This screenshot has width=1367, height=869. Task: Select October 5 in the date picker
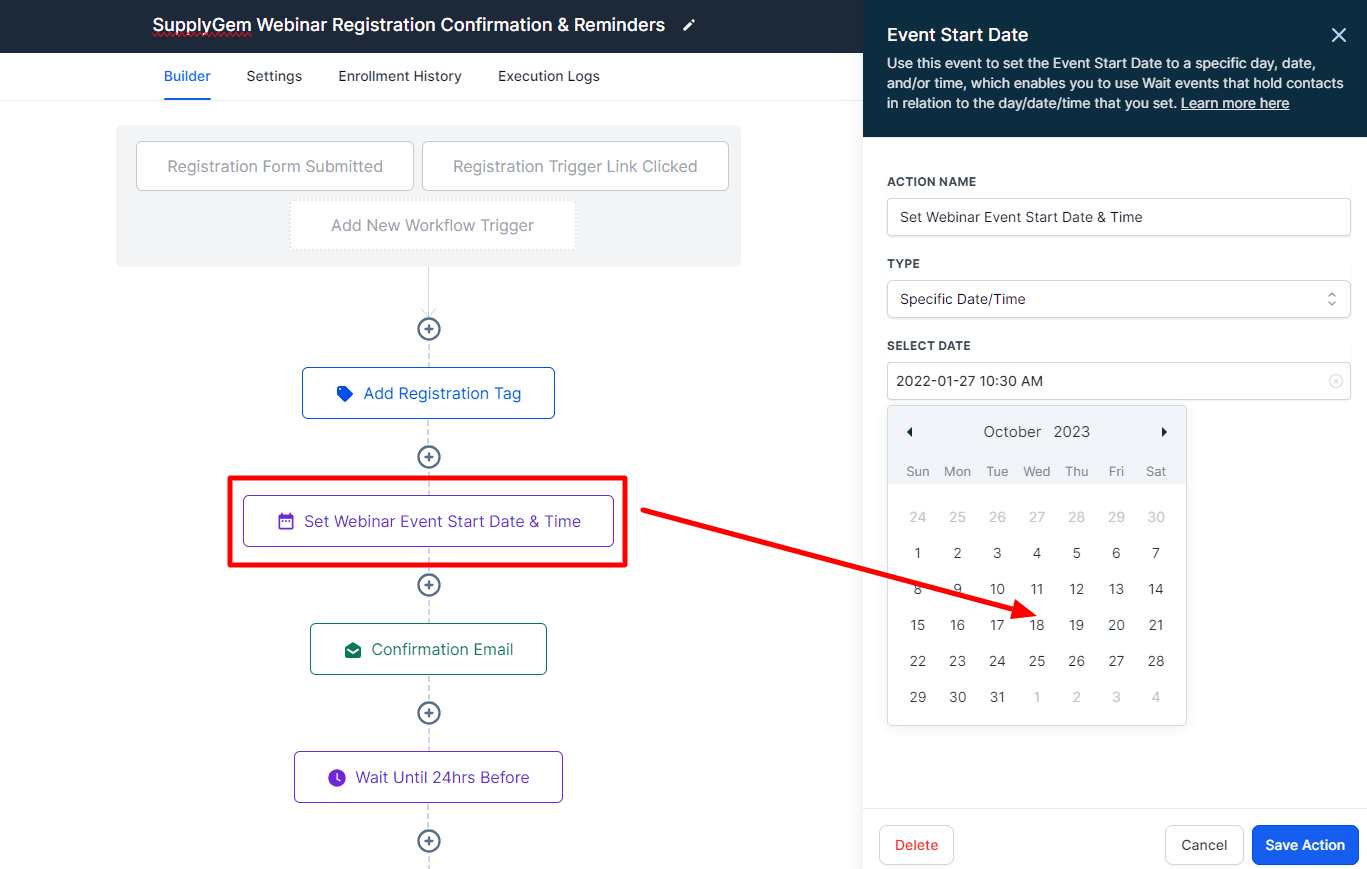click(x=1076, y=553)
